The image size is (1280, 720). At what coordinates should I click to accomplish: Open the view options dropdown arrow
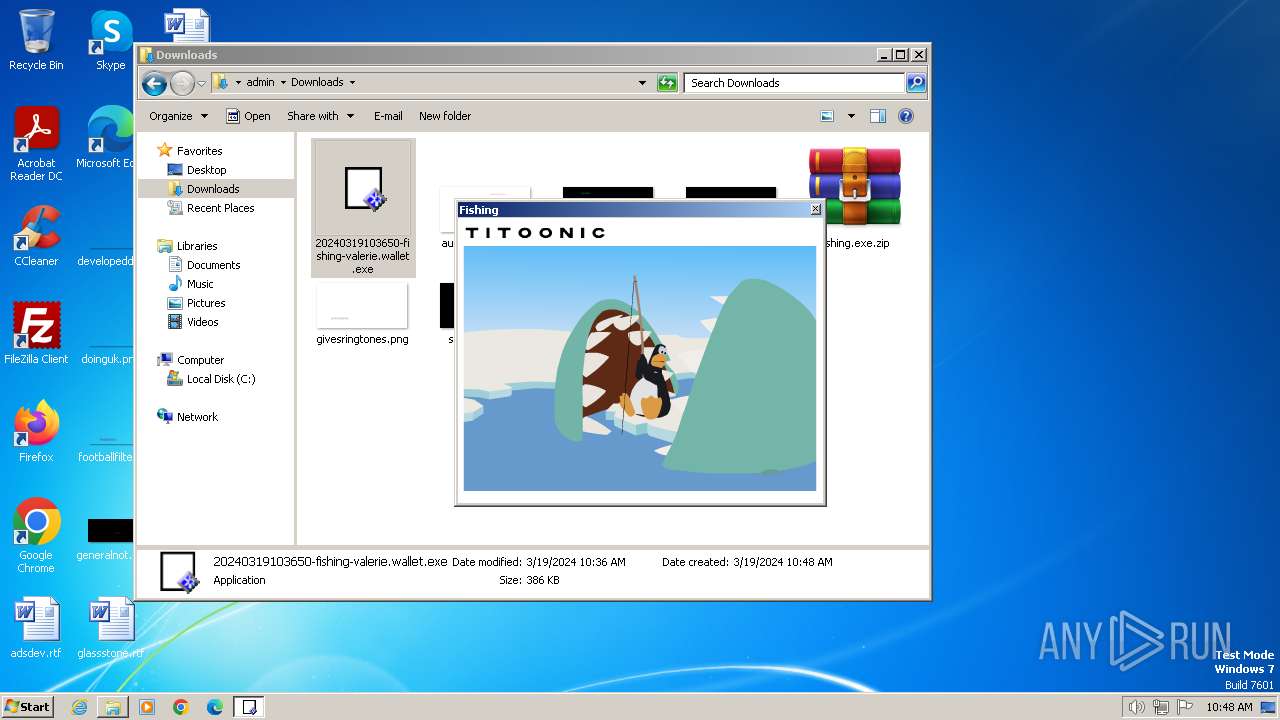tap(851, 116)
